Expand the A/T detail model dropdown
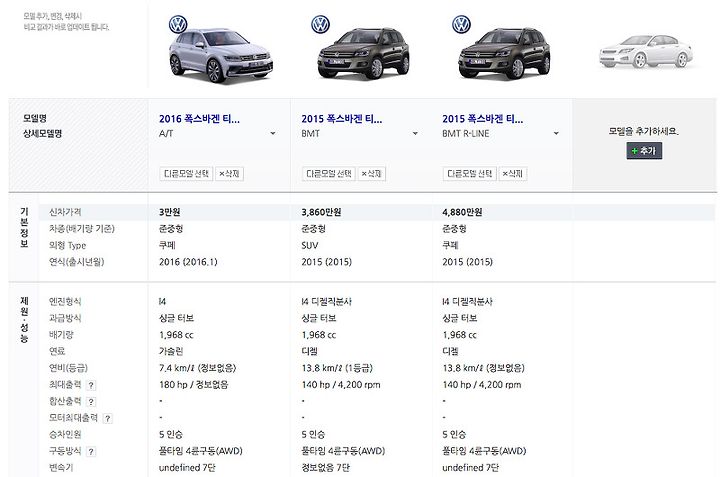 [x=273, y=134]
